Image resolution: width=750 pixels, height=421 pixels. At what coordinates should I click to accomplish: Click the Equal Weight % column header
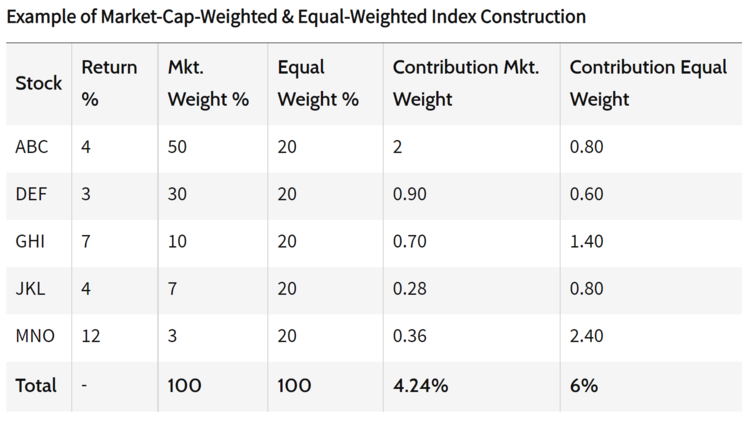(317, 84)
